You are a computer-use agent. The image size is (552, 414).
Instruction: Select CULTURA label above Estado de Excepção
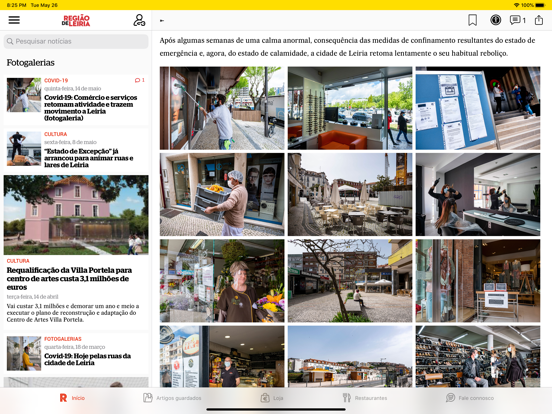pyautogui.click(x=55, y=134)
